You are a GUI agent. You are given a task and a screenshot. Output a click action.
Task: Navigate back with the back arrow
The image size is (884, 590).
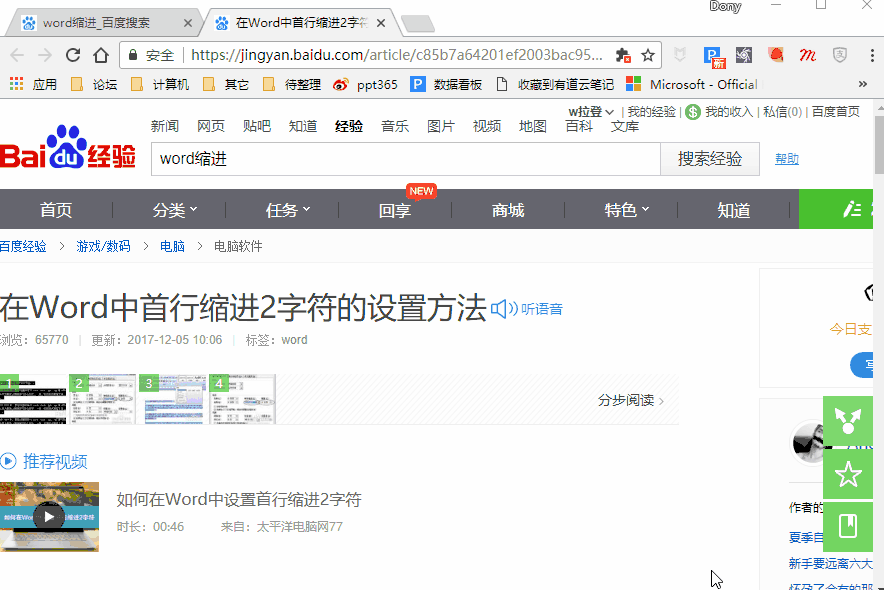pyautogui.click(x=17, y=55)
